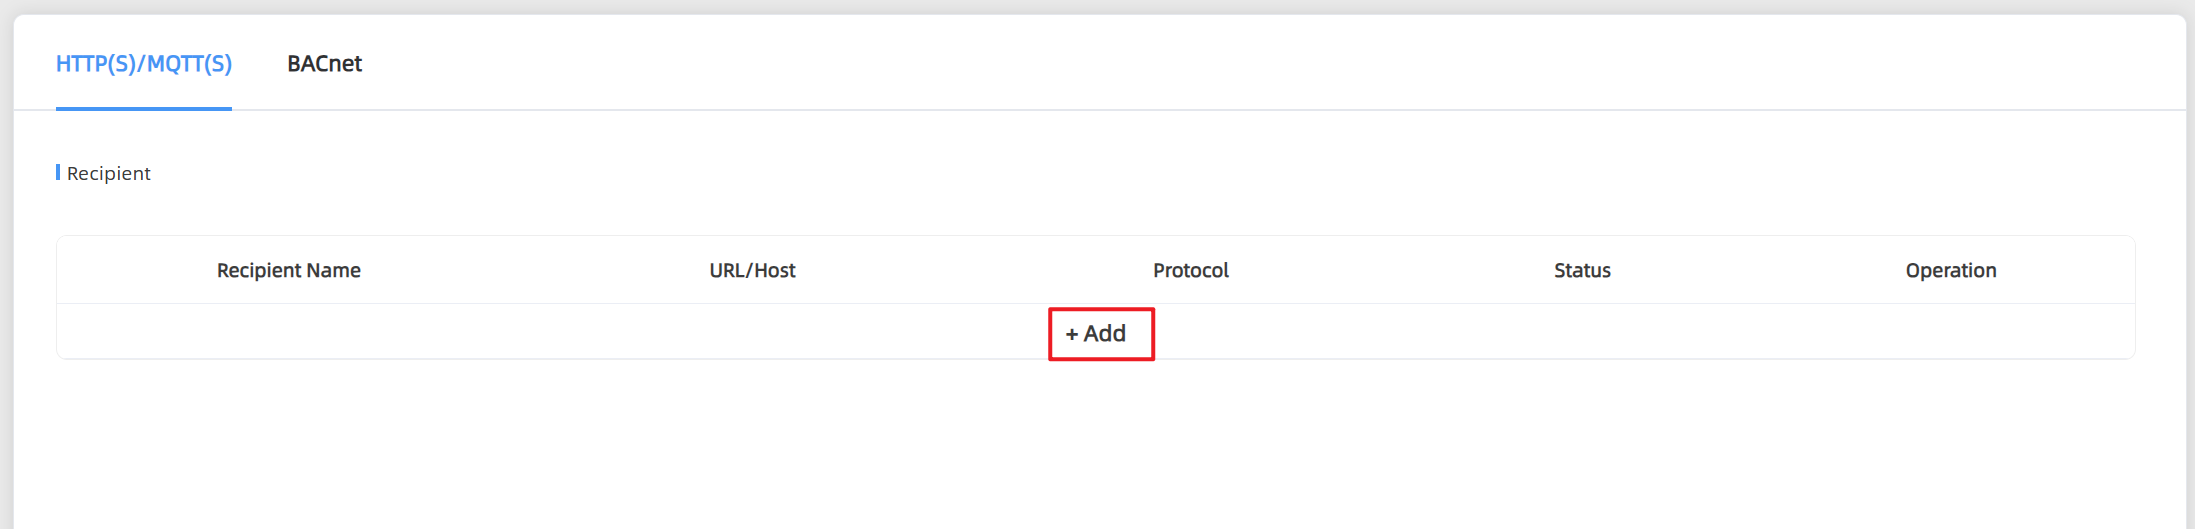Screen dimensions: 2195x529
Task: Click the empty row space below Operation
Action: click(1951, 331)
